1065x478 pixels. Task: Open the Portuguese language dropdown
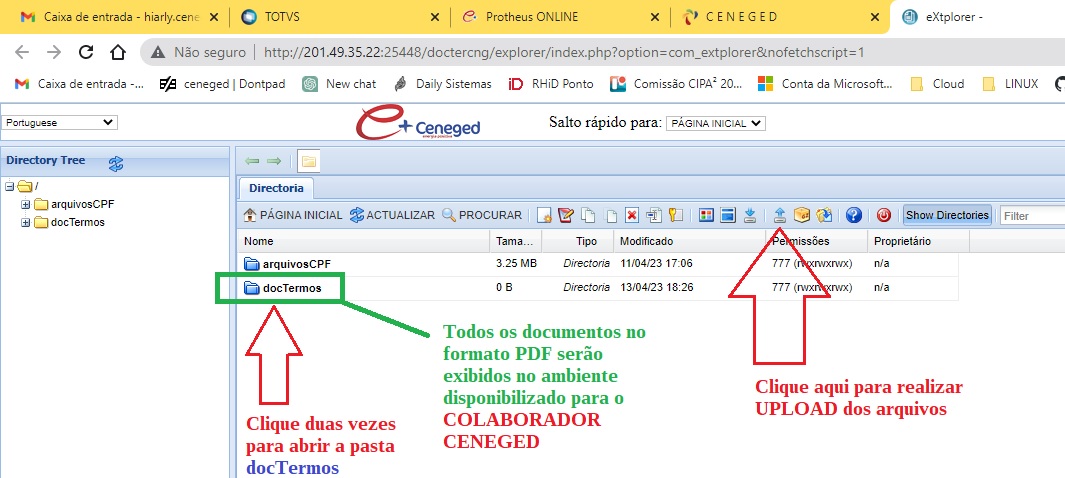click(60, 123)
